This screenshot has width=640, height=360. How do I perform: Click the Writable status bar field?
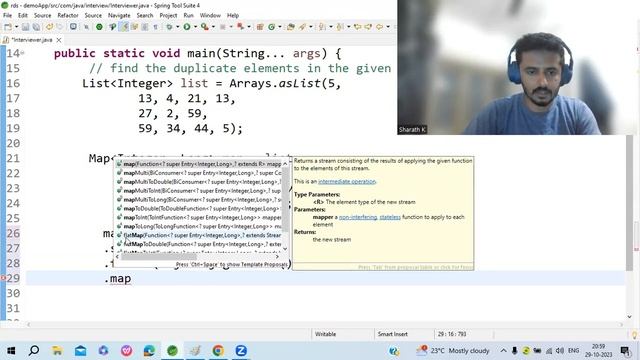(x=325, y=334)
